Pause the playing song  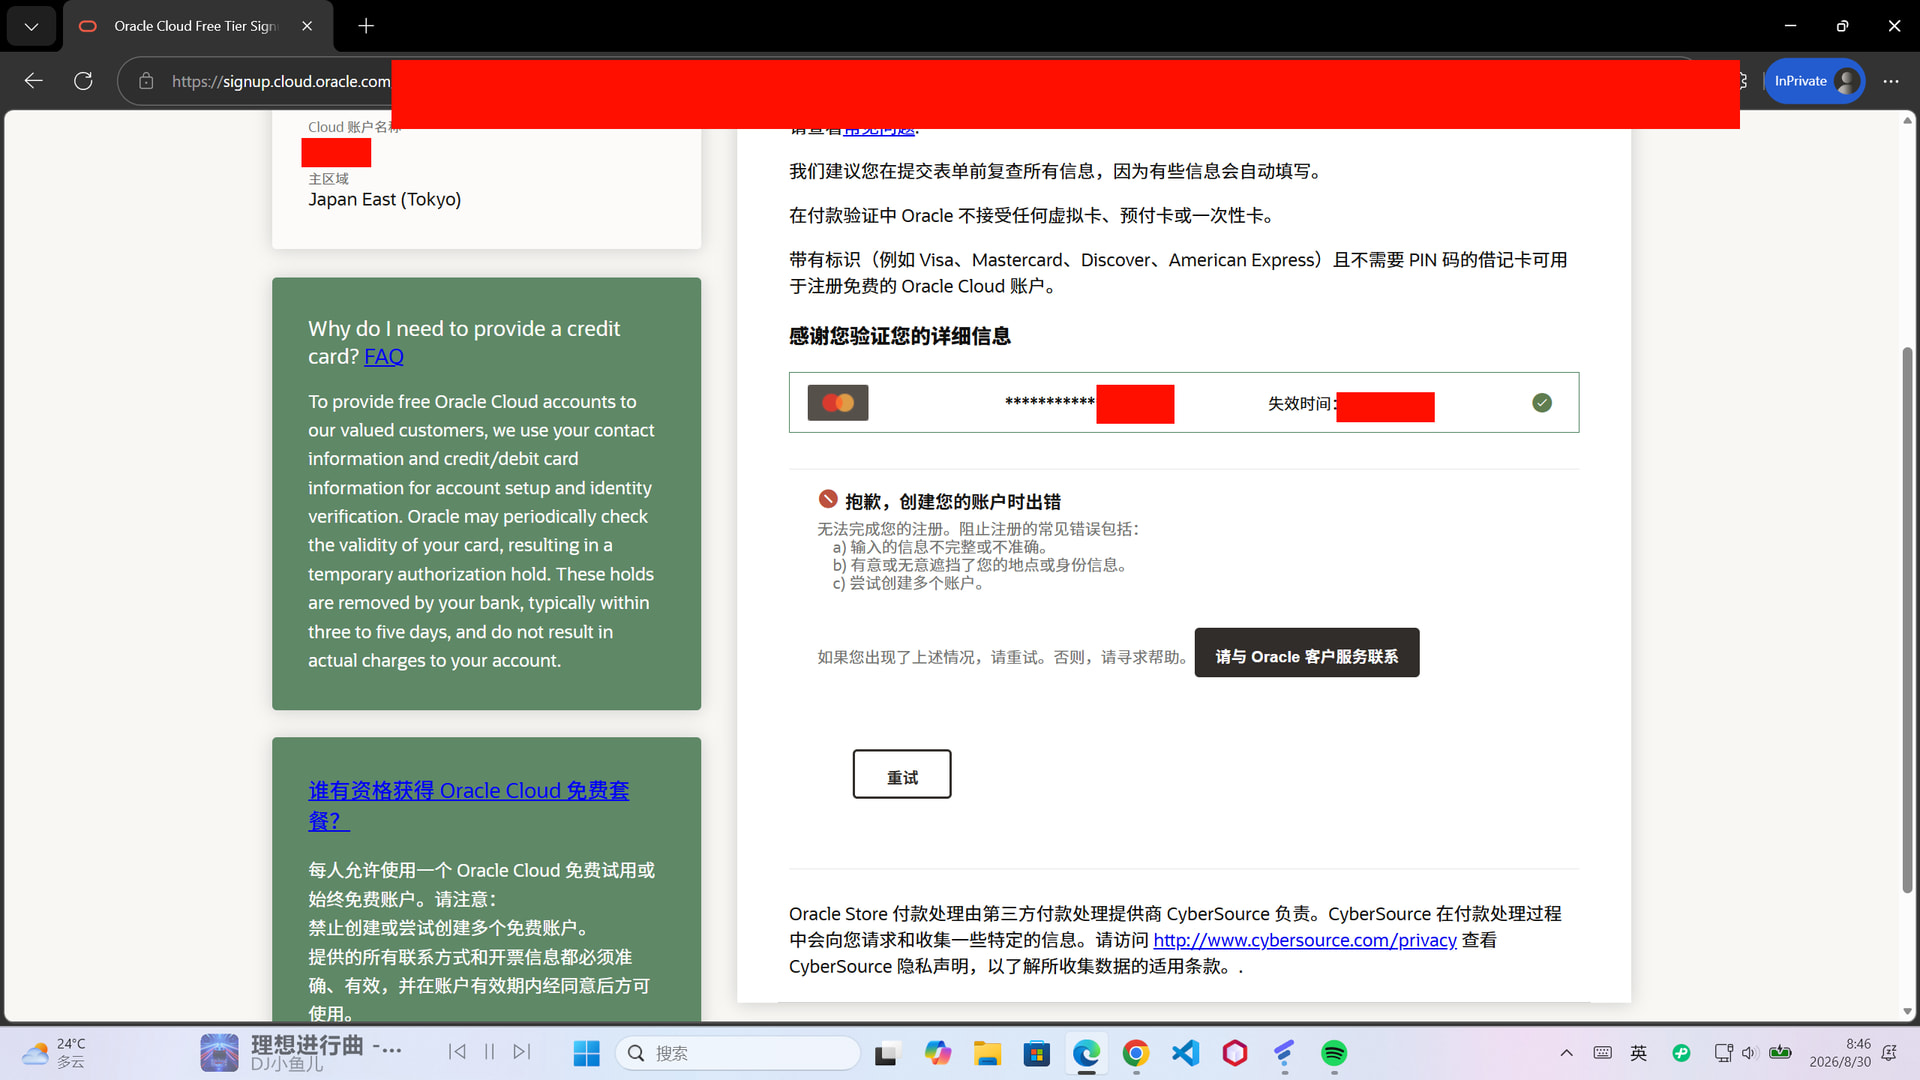tap(490, 1052)
